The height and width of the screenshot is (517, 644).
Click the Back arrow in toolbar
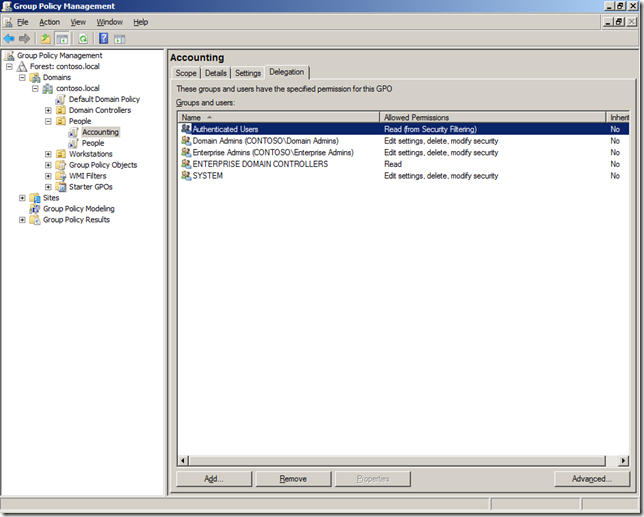[x=9, y=39]
